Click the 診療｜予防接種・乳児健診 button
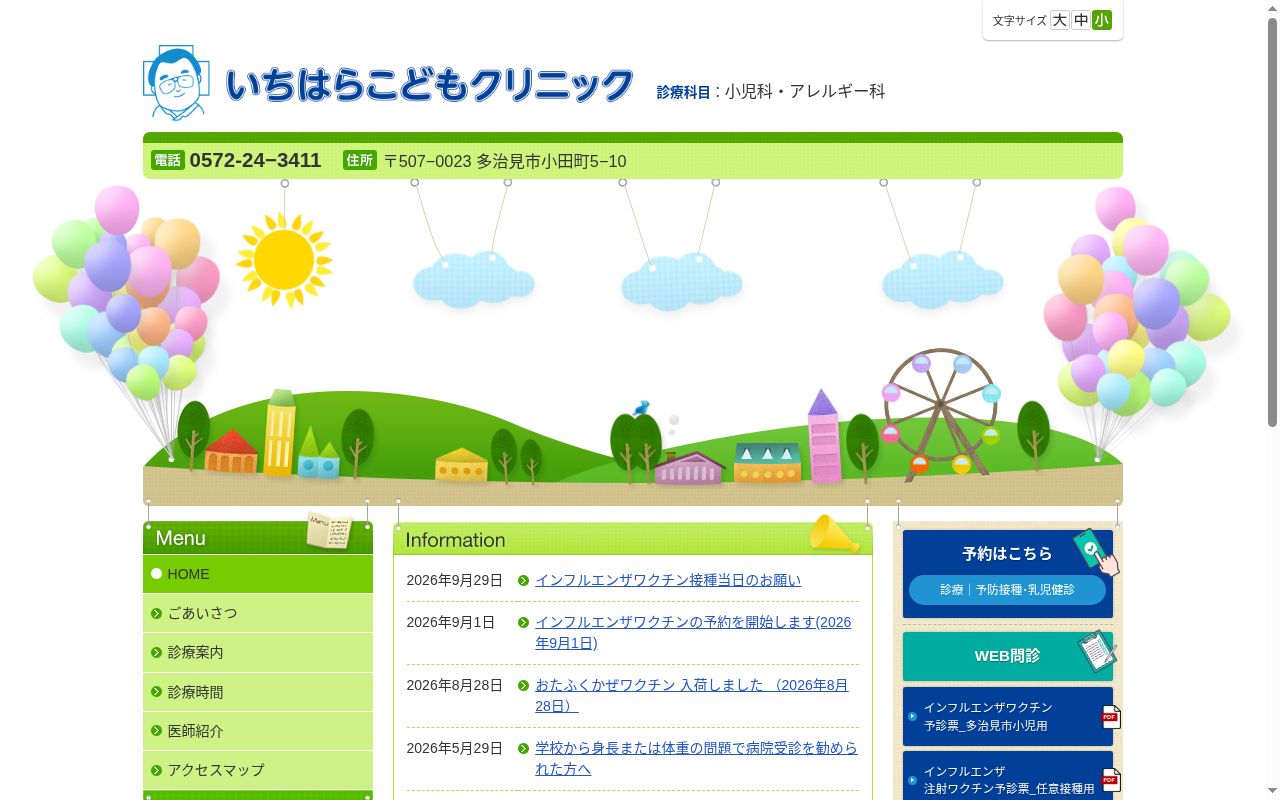Viewport: 1280px width, 800px height. (1007, 590)
